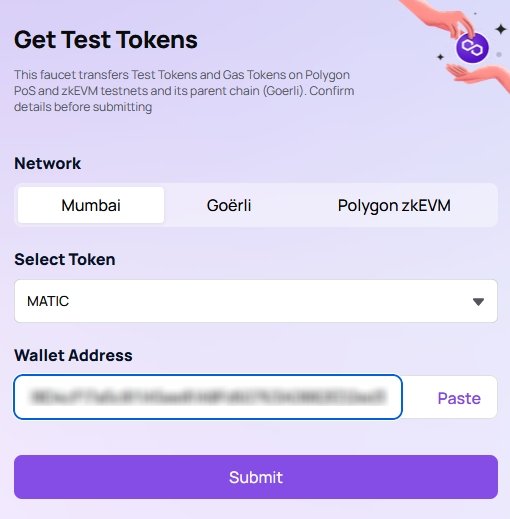Click the Select Token label

[65, 259]
